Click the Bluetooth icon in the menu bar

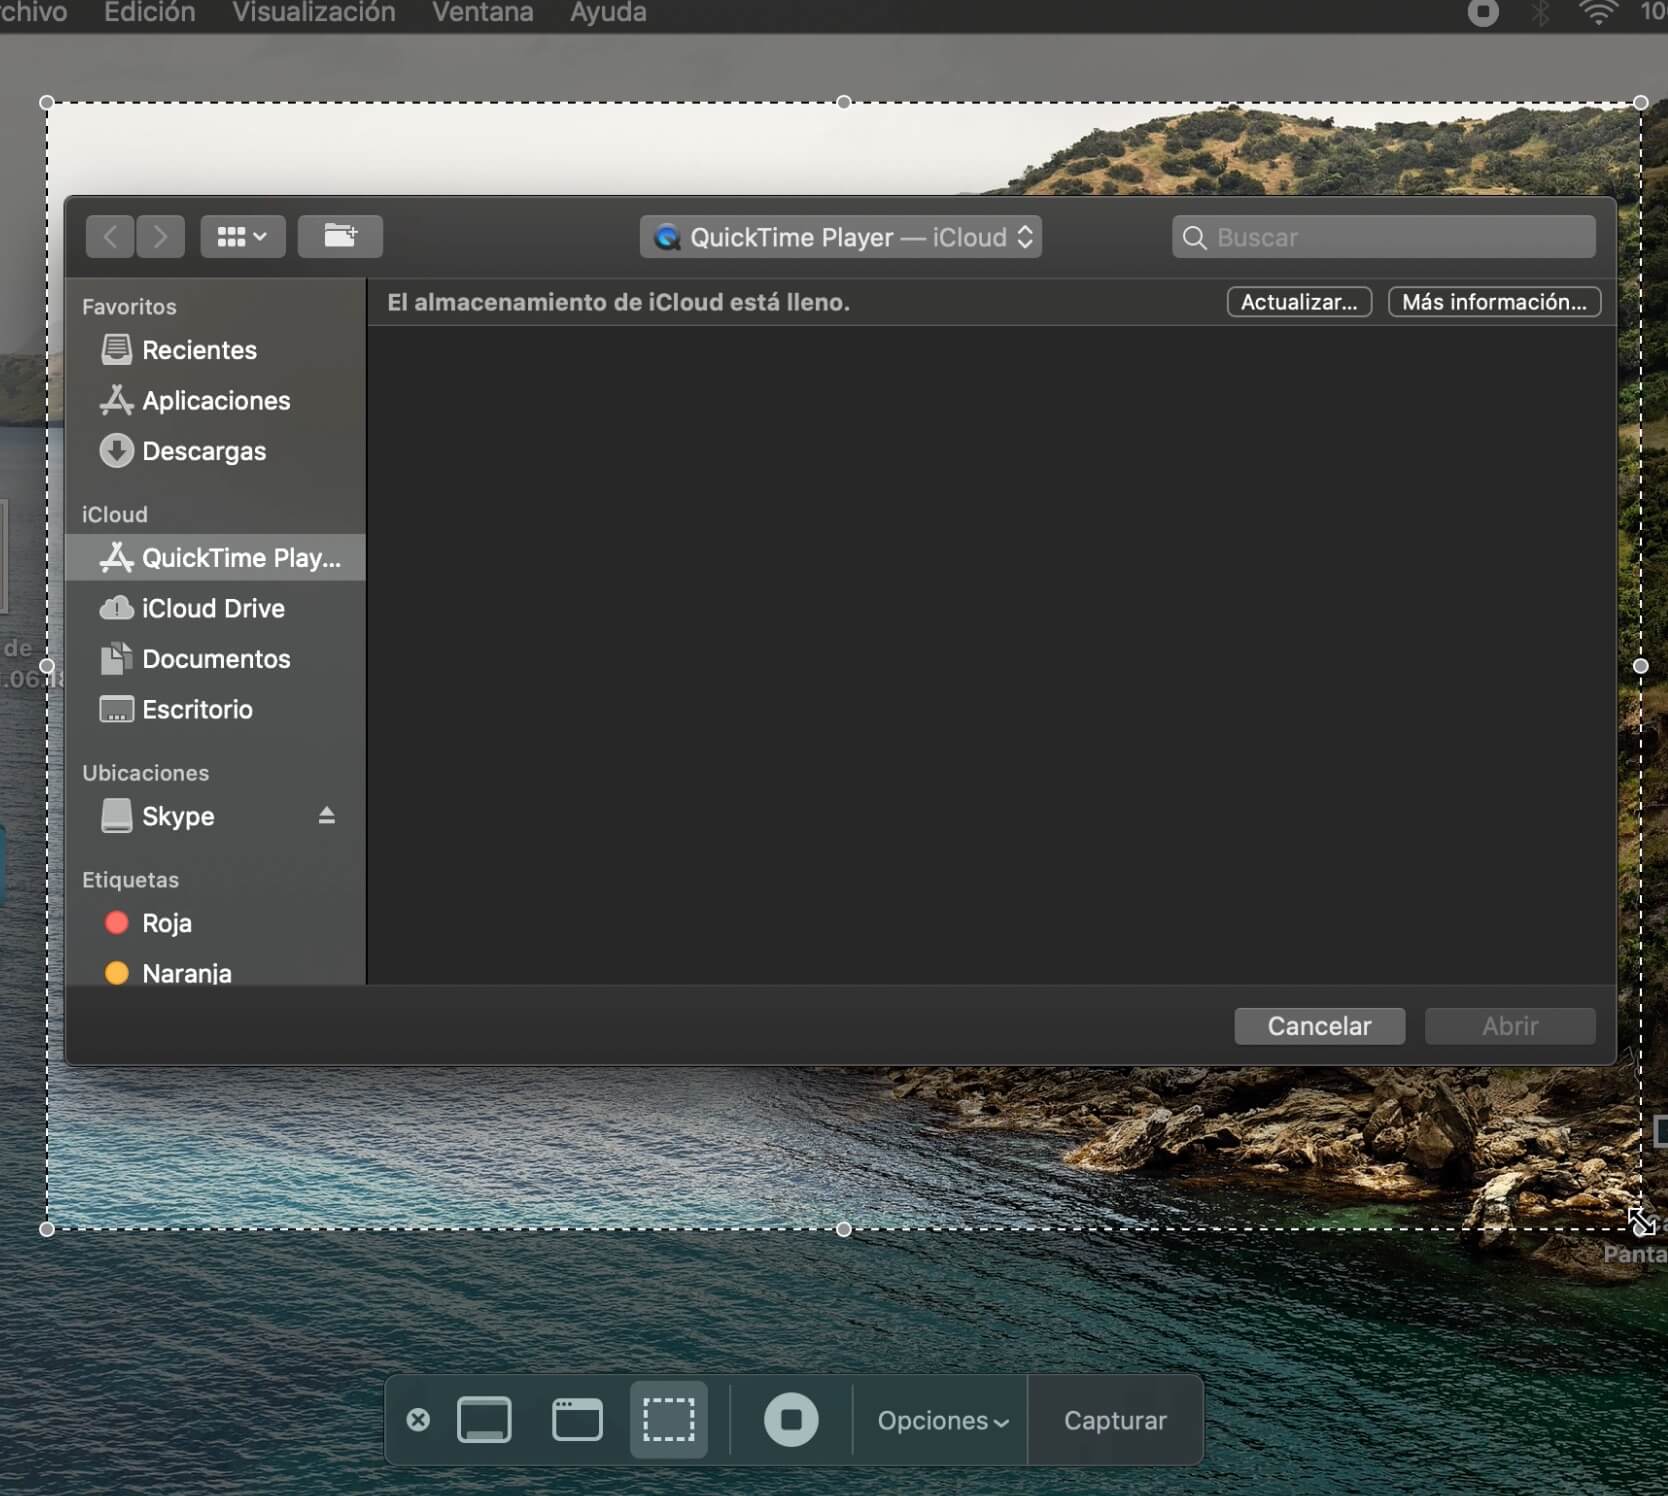point(1541,13)
